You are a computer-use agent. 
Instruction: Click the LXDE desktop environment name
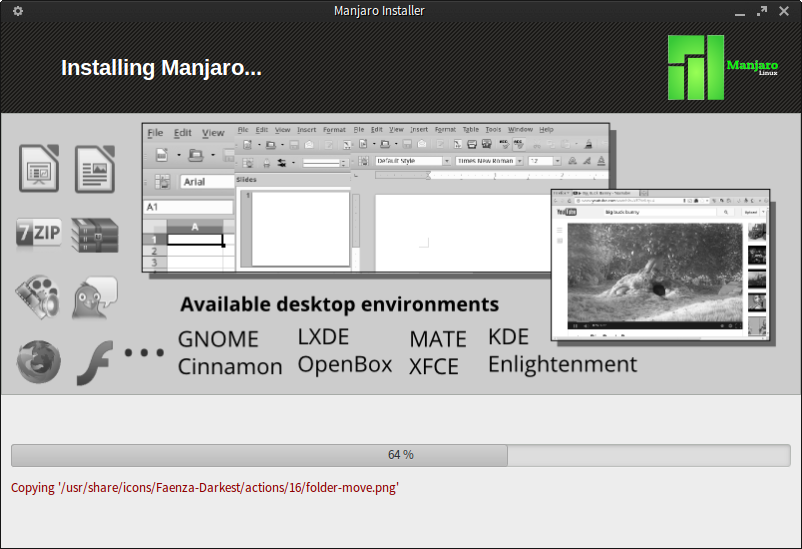(x=323, y=337)
